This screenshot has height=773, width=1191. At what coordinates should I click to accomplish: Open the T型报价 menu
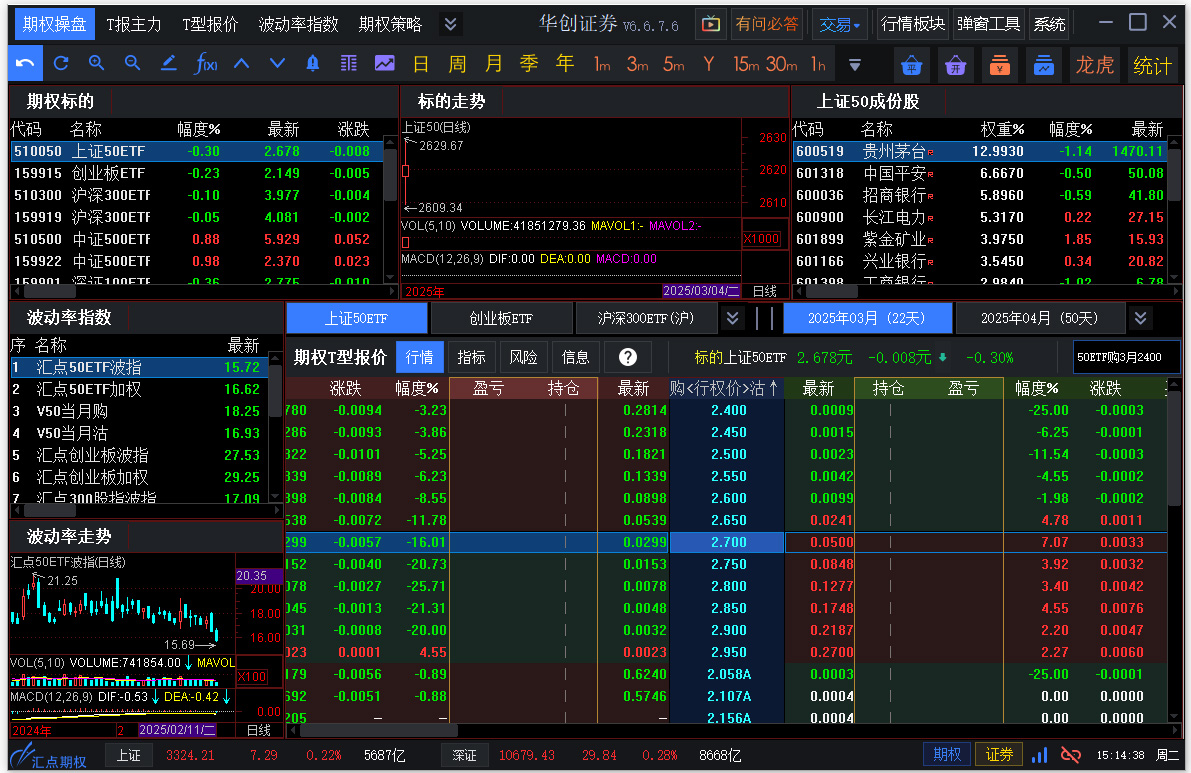click(x=210, y=24)
